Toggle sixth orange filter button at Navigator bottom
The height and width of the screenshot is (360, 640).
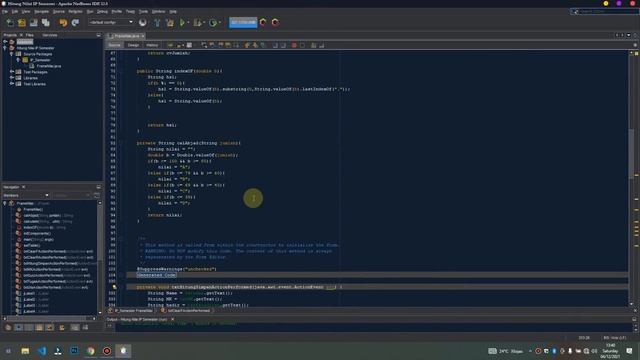62,327
